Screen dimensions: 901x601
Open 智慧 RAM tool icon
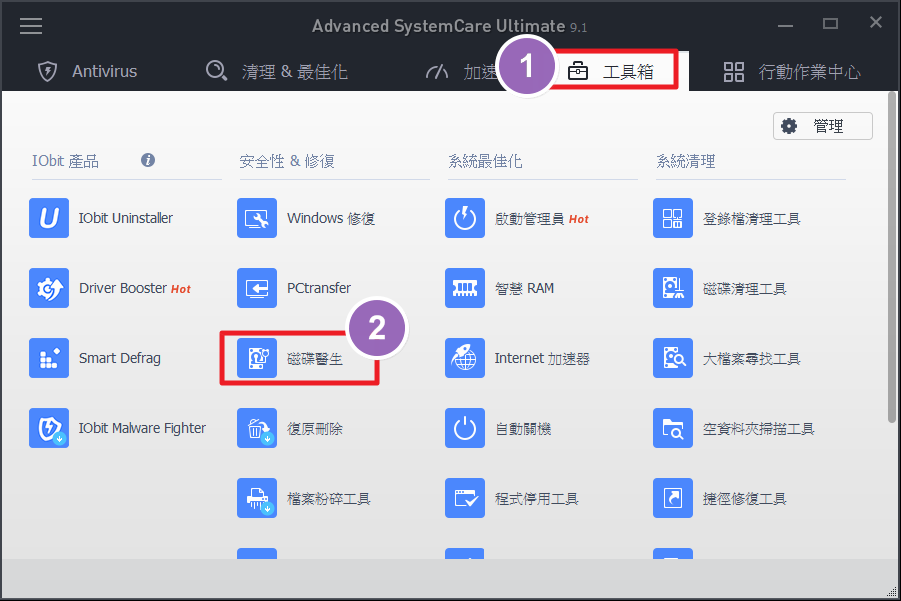[465, 288]
